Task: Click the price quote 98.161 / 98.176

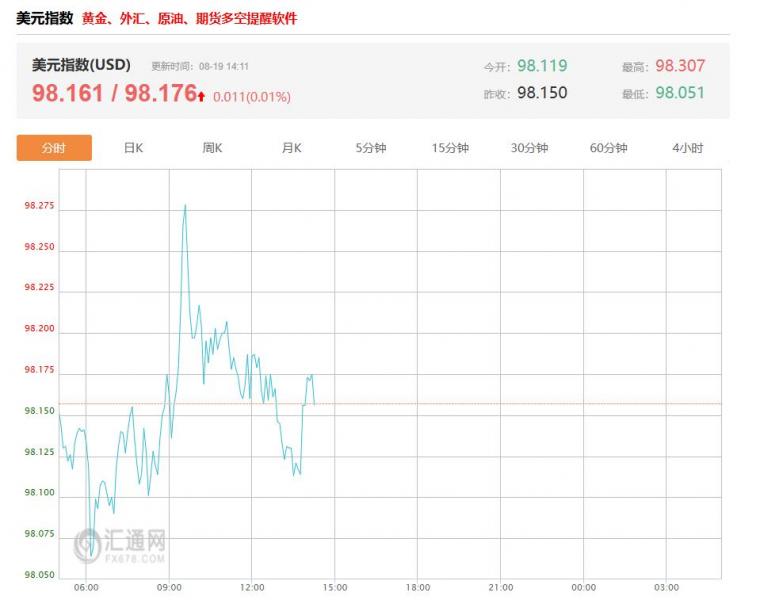Action: [x=114, y=93]
